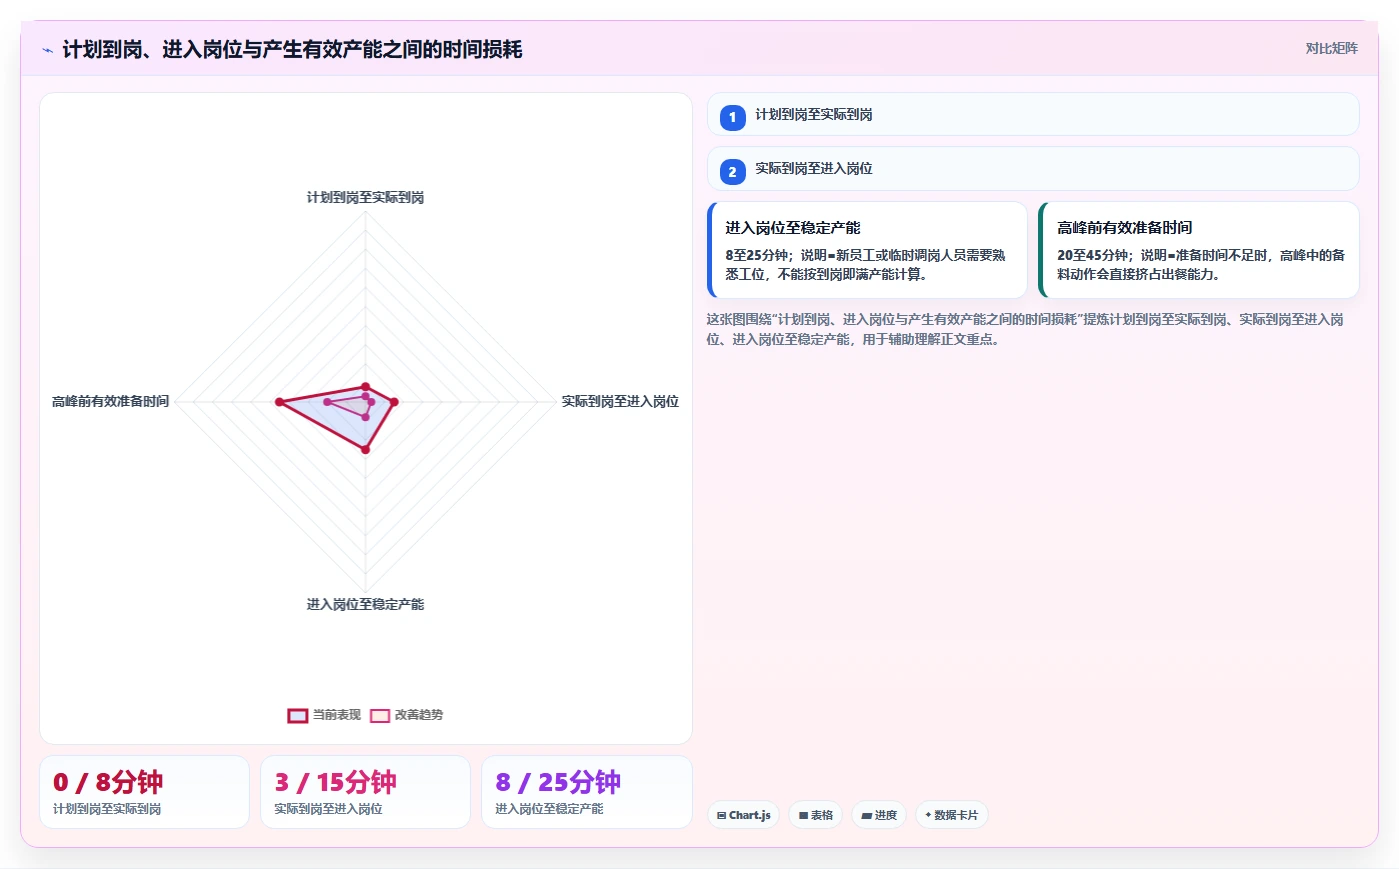
Task: Click the 8 / 25分钟 stat card
Action: [586, 792]
